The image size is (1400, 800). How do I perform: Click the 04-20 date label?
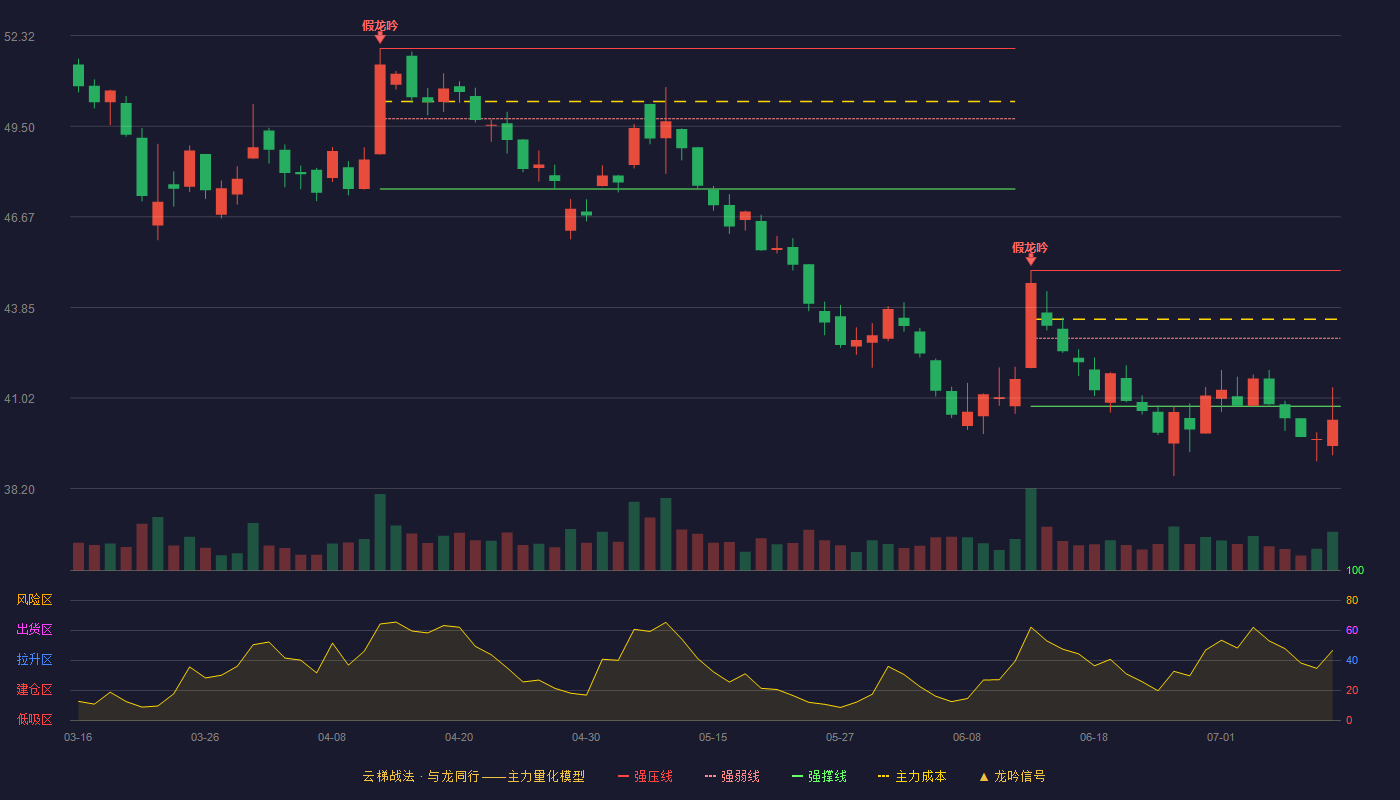click(x=459, y=737)
